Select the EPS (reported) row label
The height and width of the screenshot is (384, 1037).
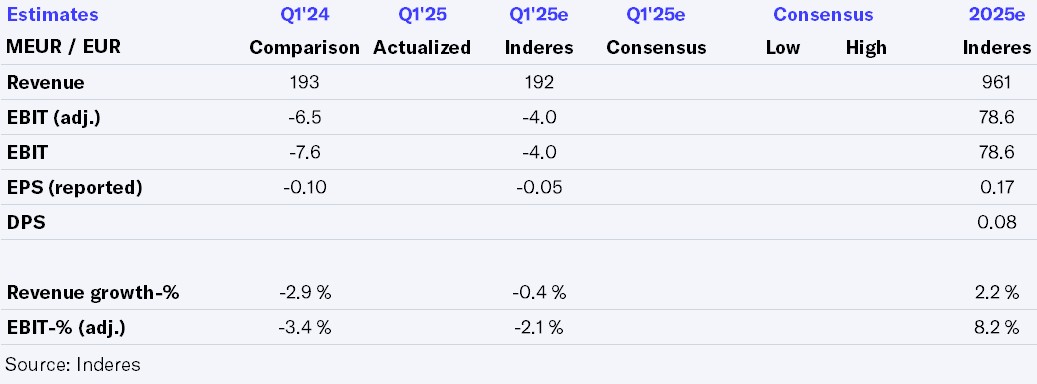74,188
